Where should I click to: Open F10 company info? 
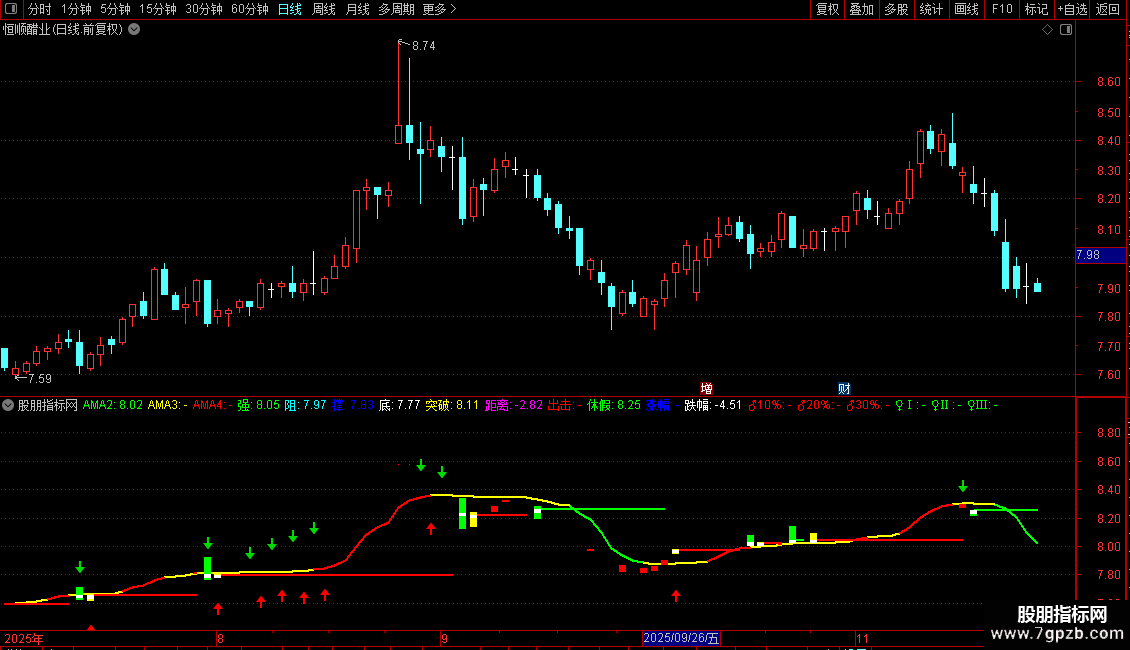pos(1002,9)
